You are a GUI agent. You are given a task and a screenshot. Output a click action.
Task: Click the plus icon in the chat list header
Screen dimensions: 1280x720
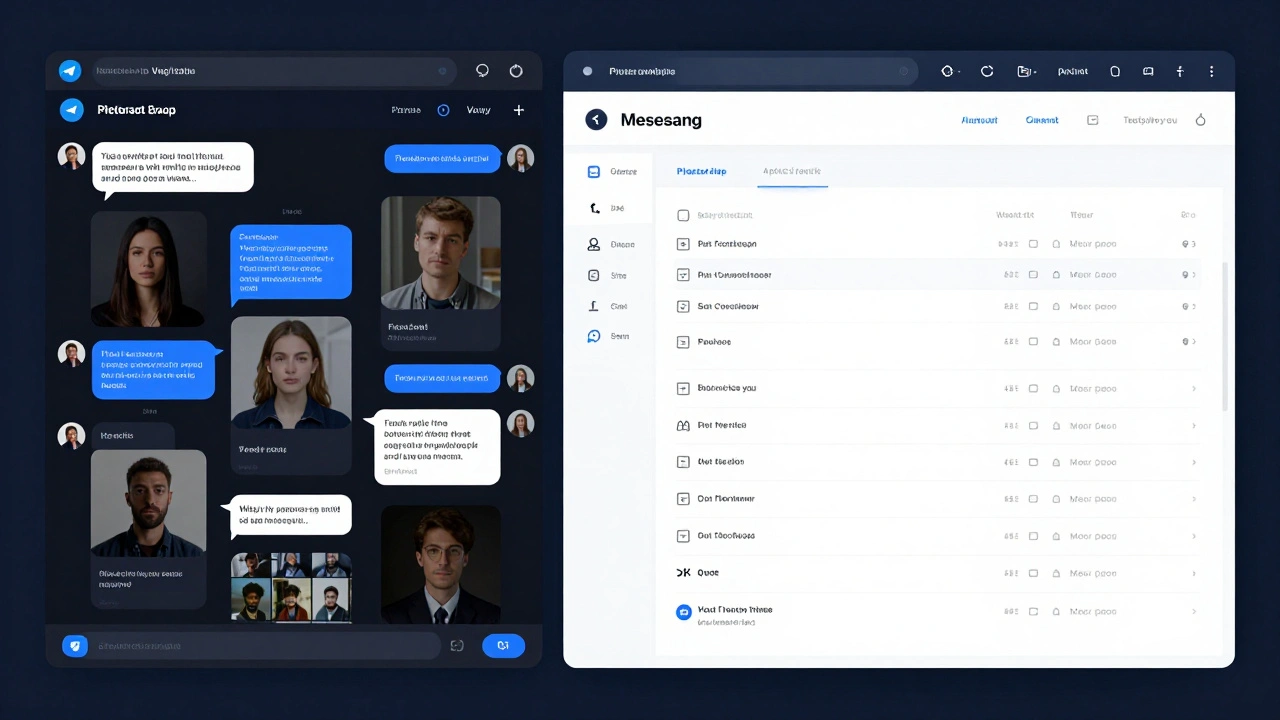518,110
